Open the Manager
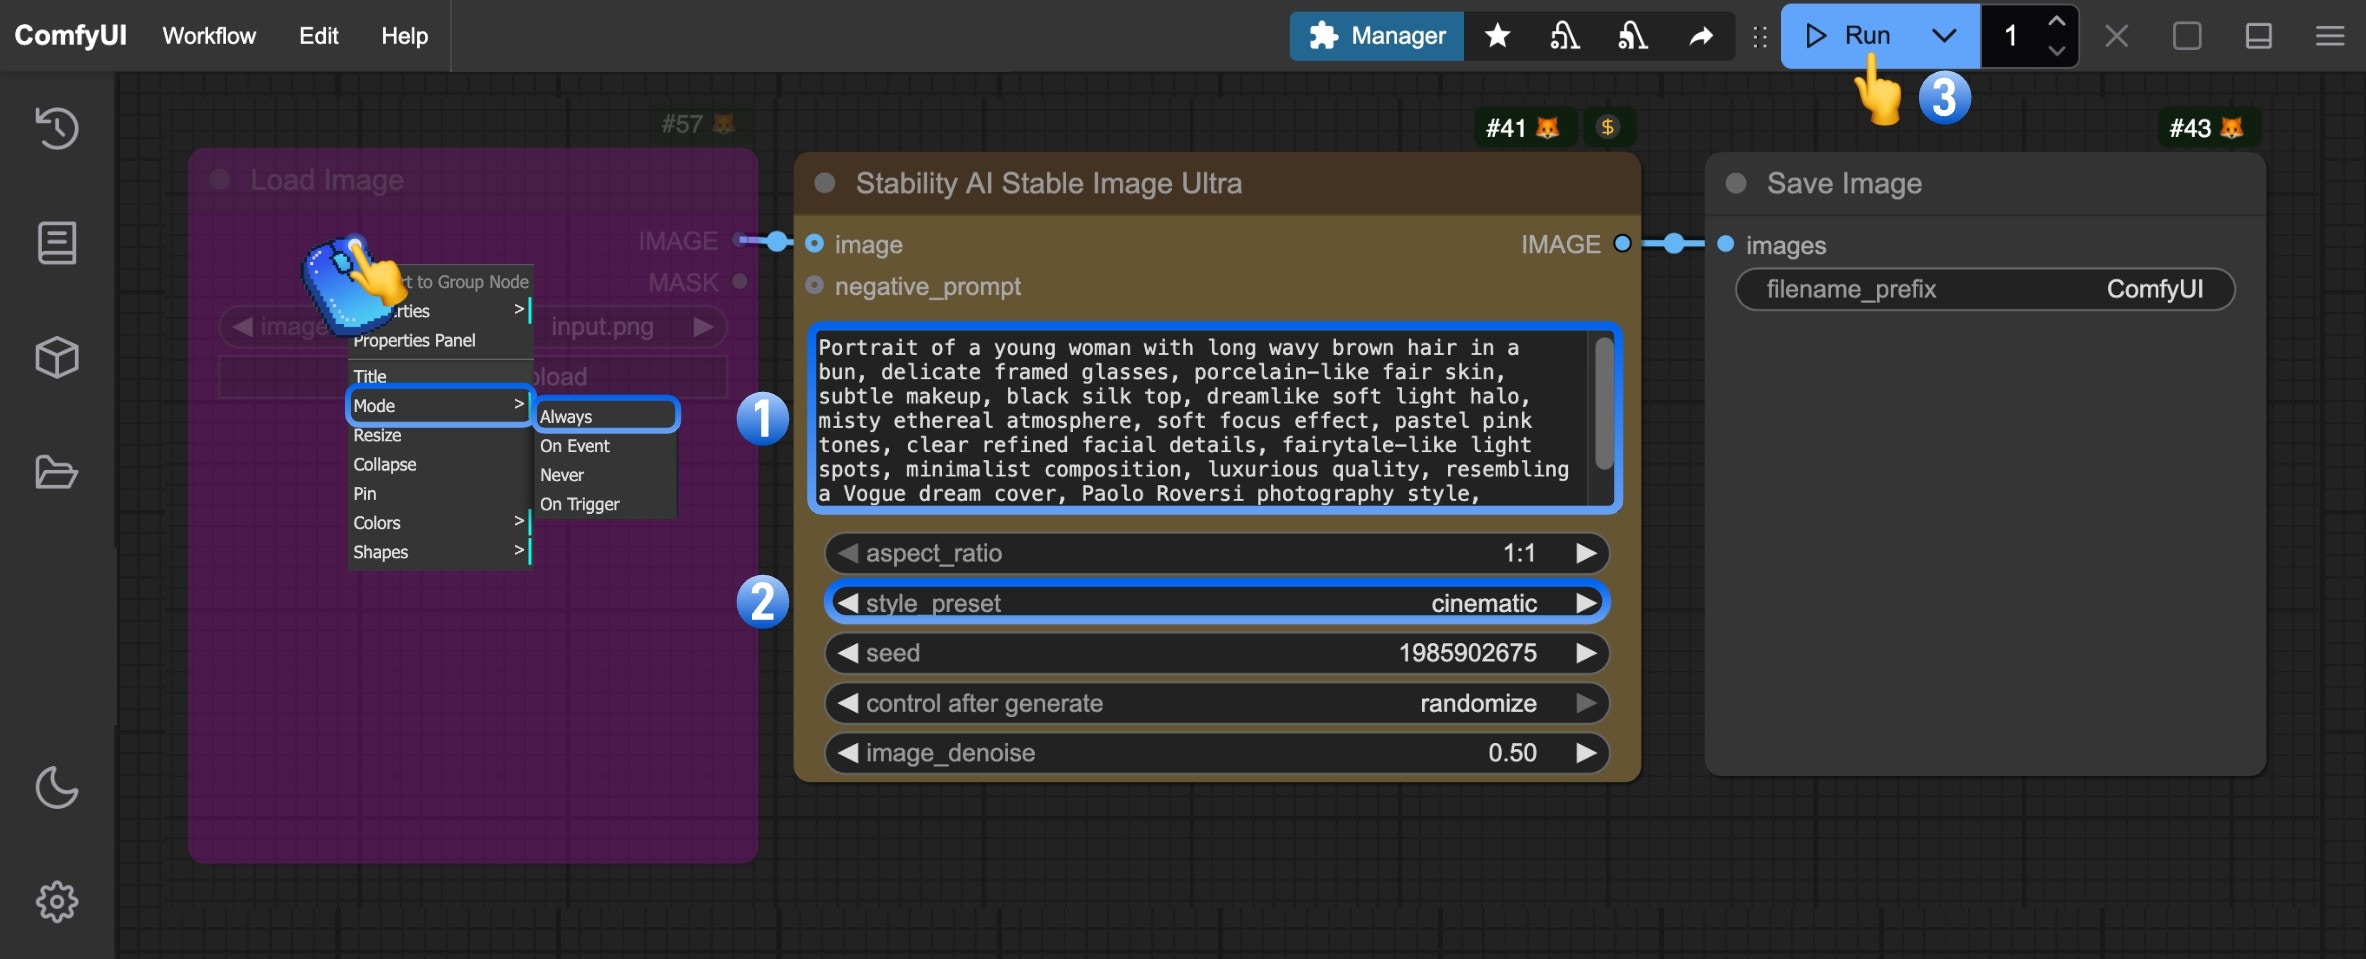 coord(1377,36)
